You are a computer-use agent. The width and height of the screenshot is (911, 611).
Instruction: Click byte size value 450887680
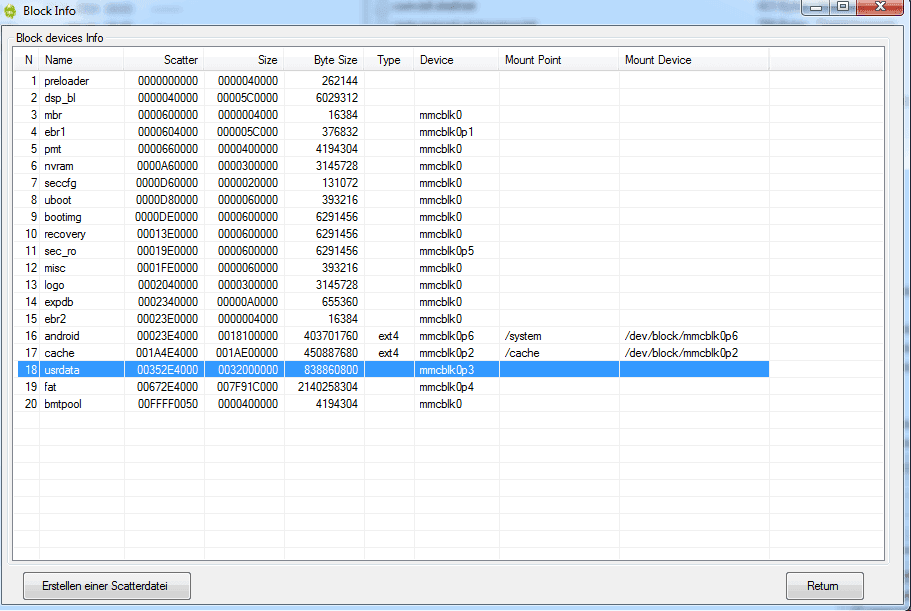tap(331, 353)
